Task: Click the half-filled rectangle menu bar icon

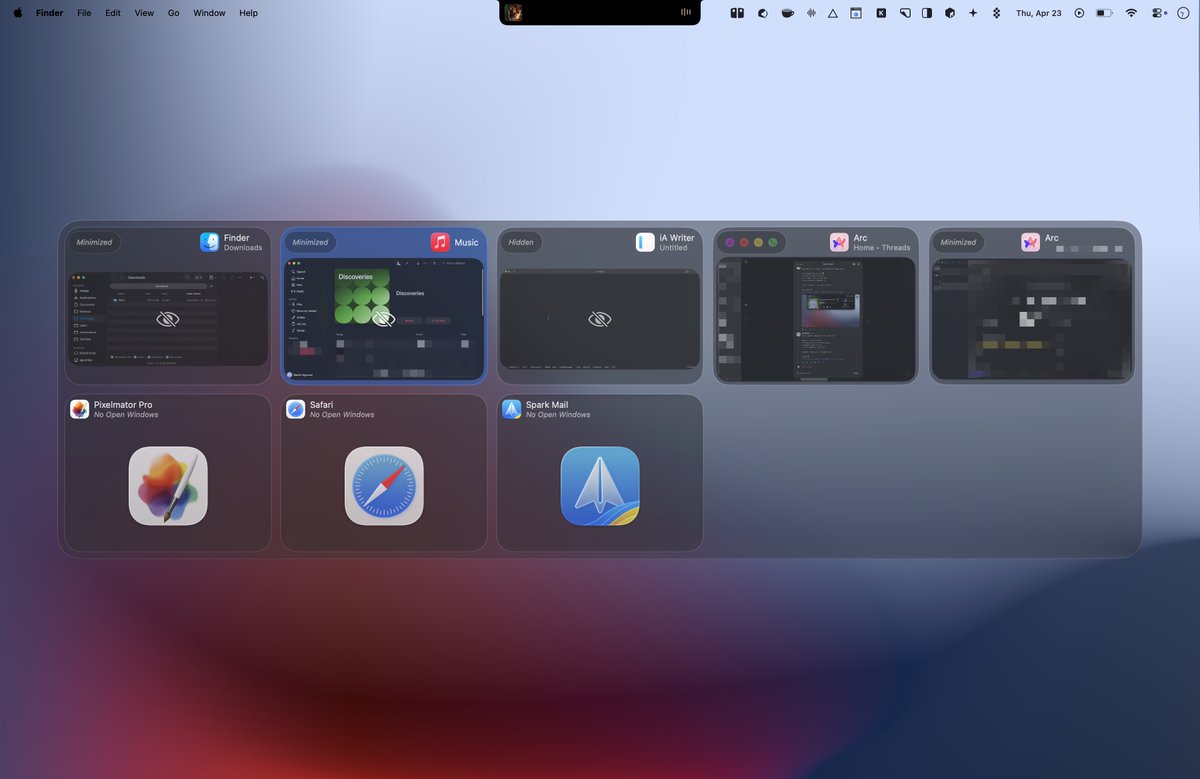Action: (x=927, y=13)
